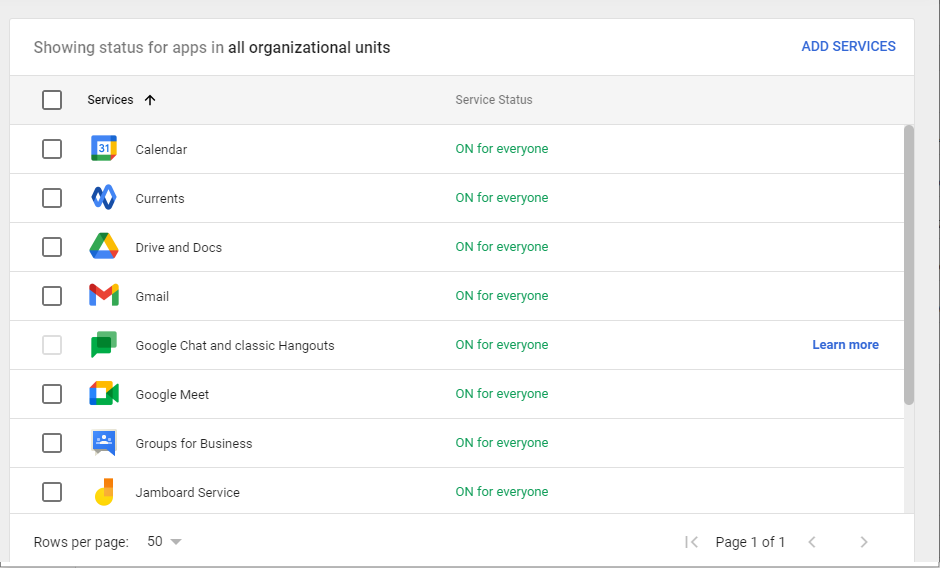The width and height of the screenshot is (940, 568).
Task: Open the Learn more link
Action: coord(845,345)
